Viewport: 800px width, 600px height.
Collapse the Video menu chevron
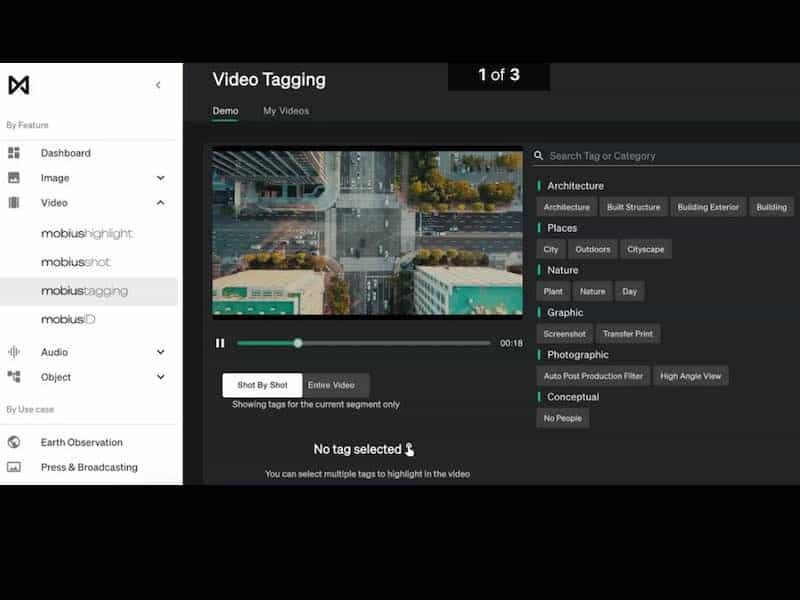pos(161,203)
